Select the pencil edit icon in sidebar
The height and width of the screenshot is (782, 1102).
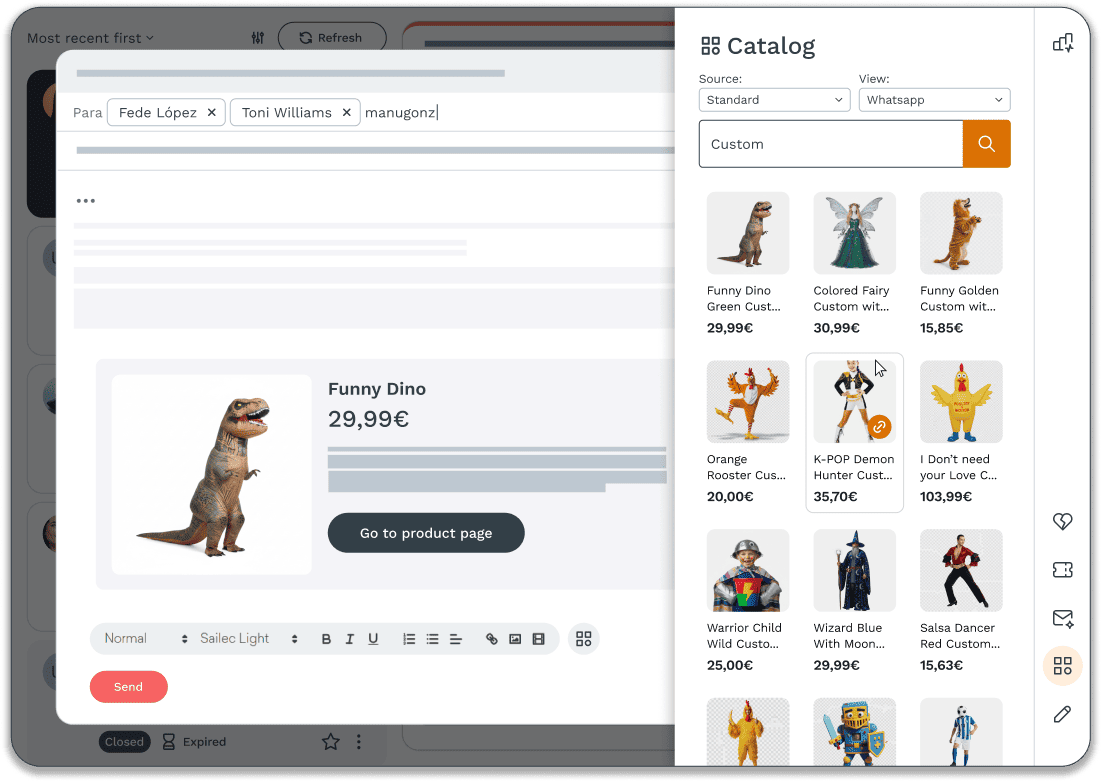1062,714
